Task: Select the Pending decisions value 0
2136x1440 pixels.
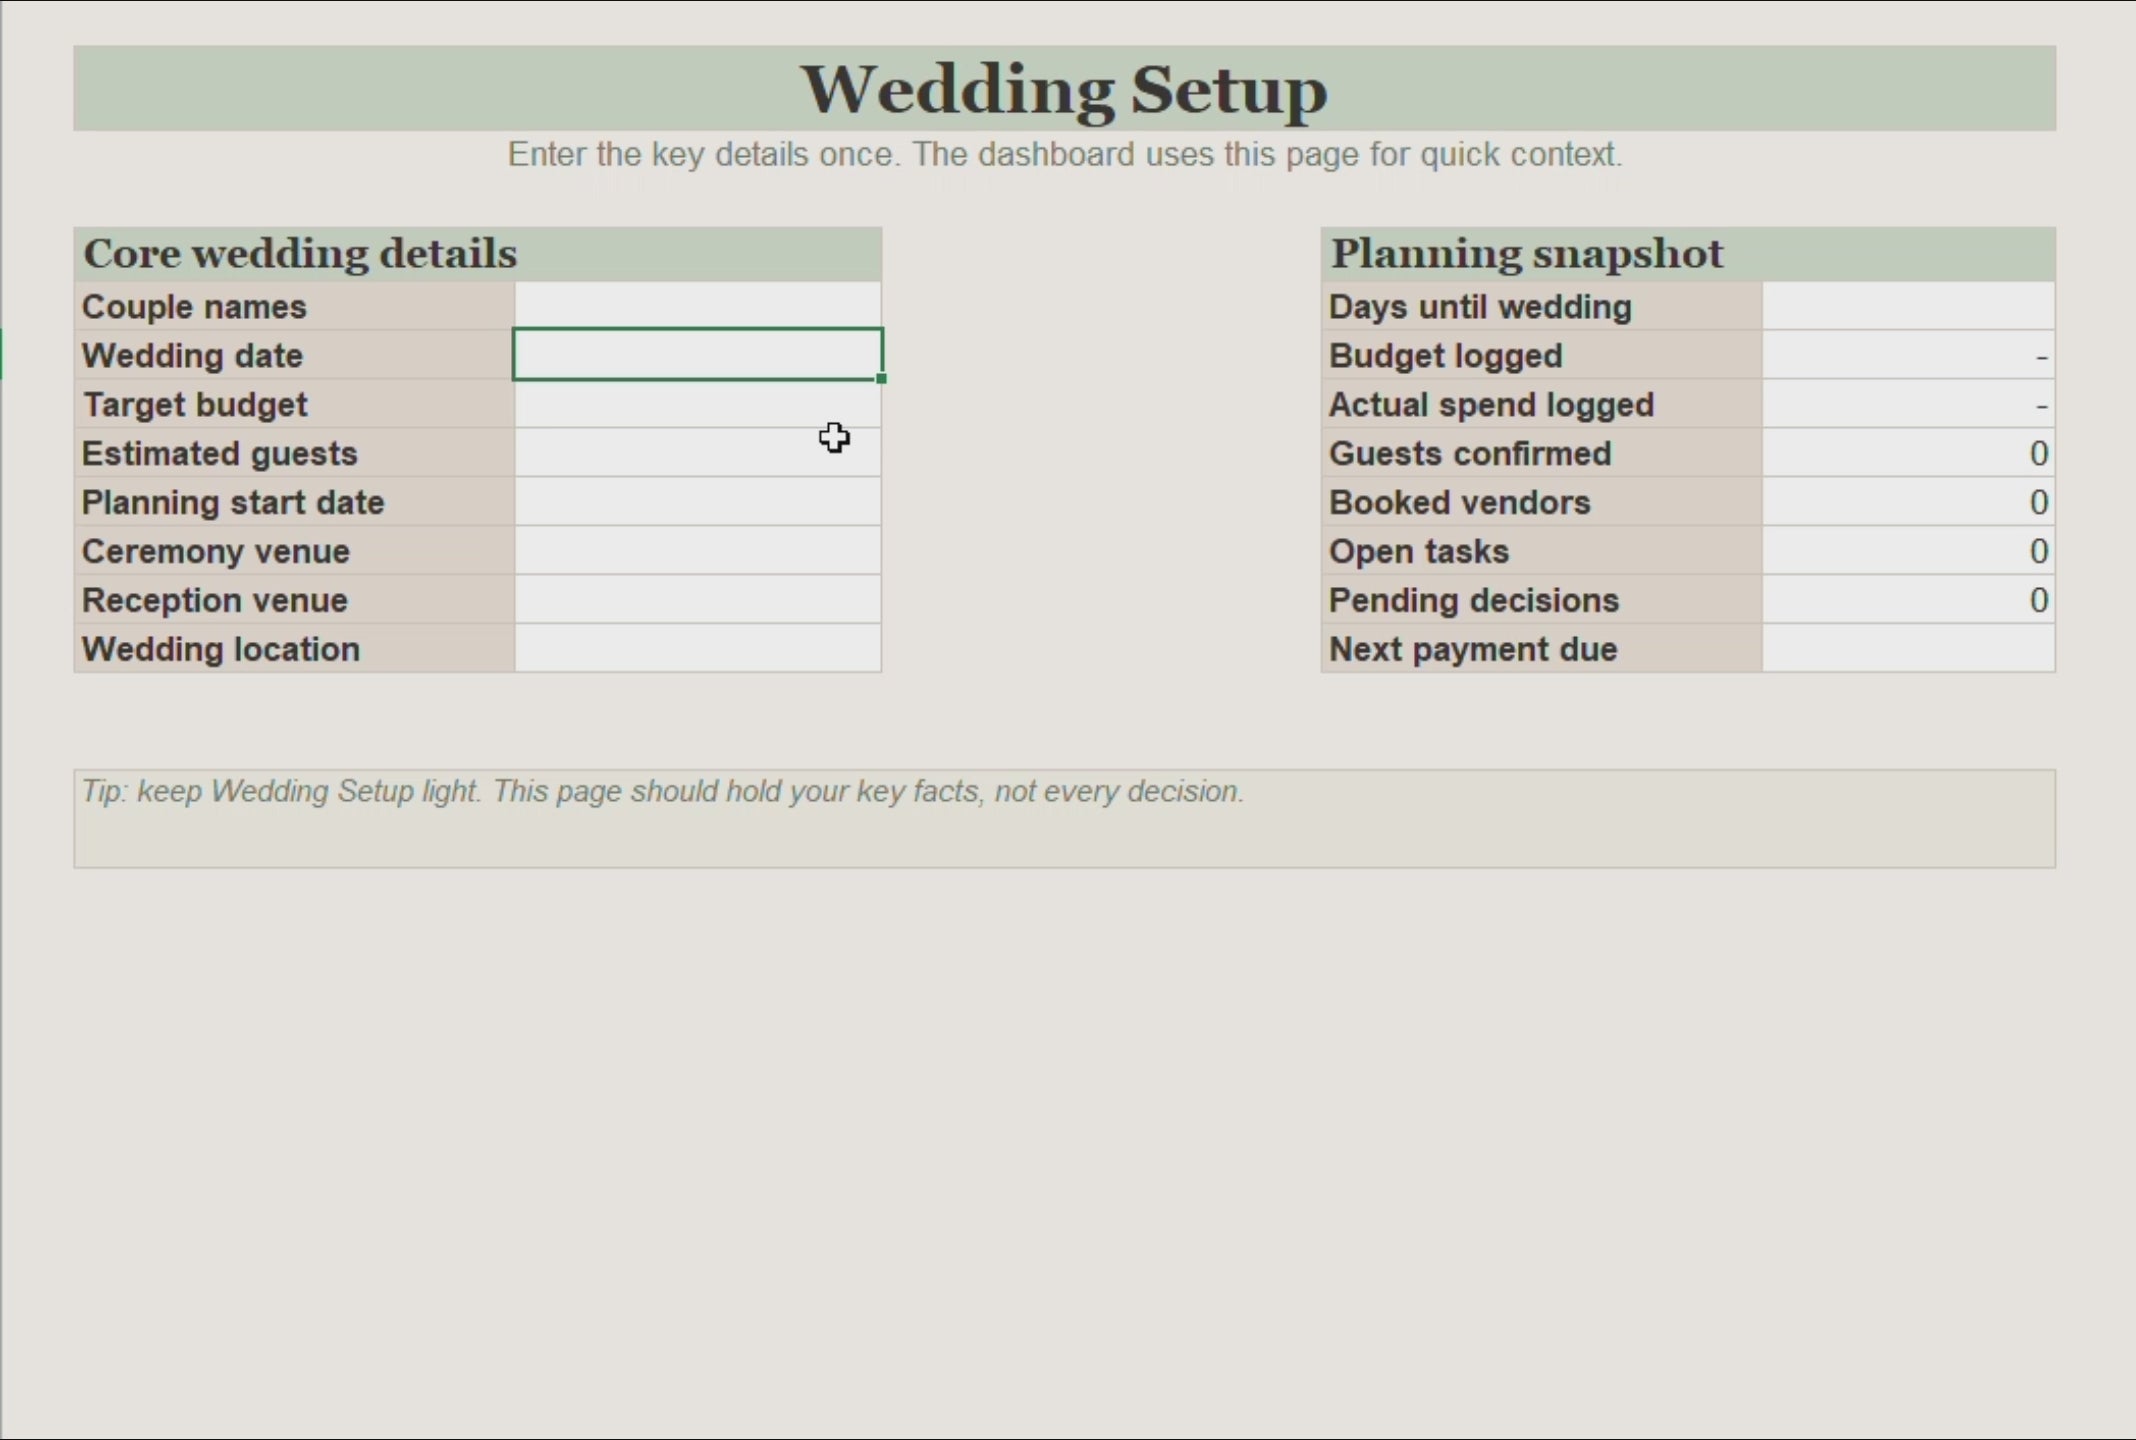Action: [1908, 600]
